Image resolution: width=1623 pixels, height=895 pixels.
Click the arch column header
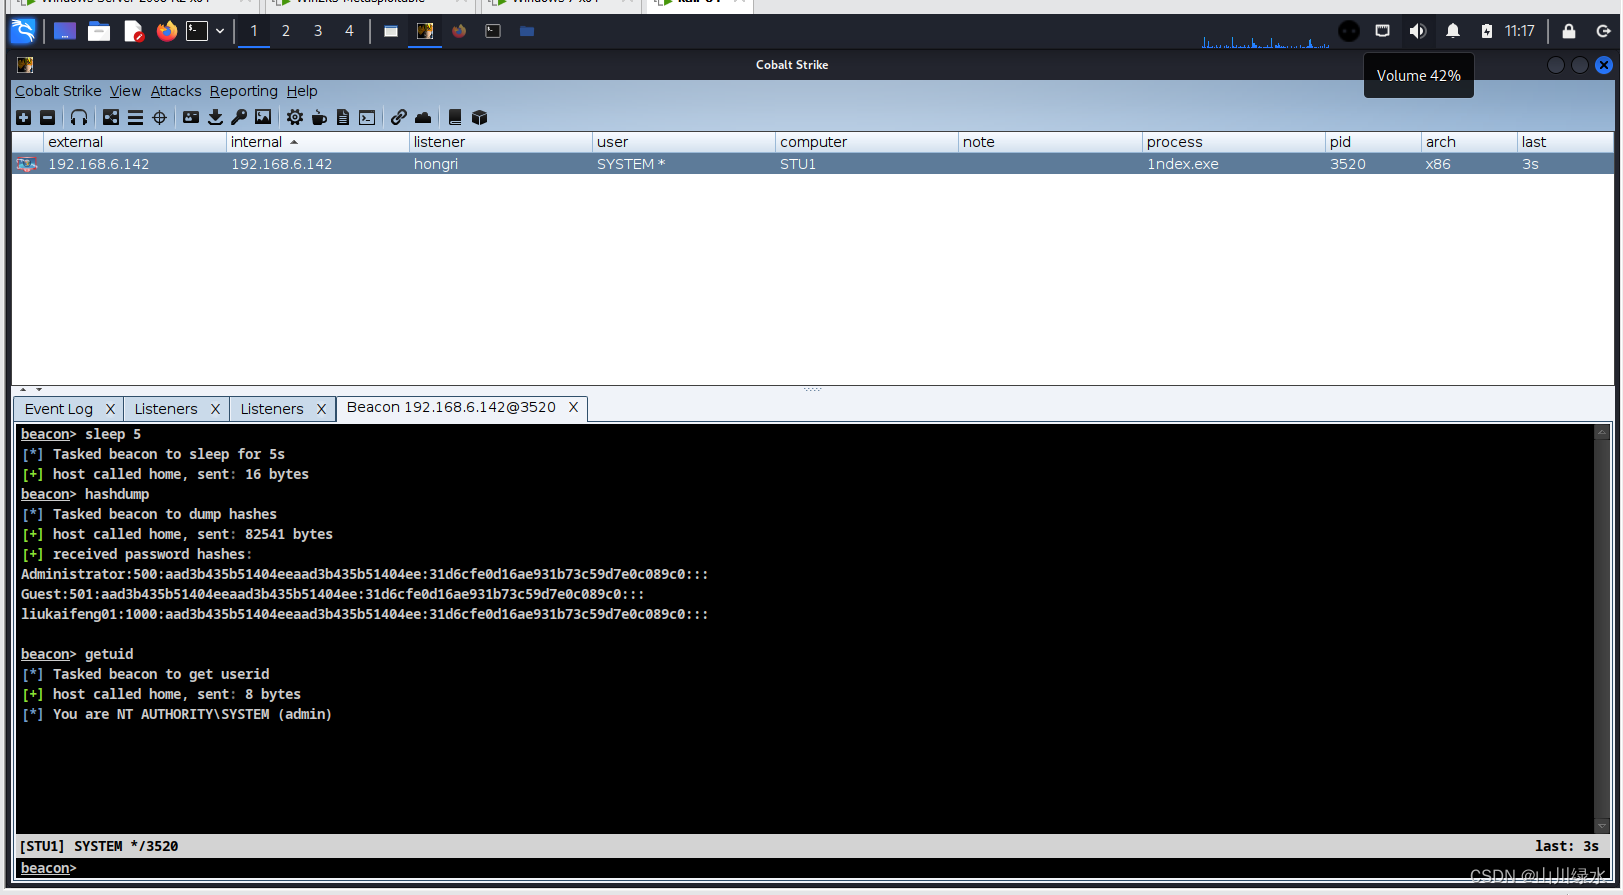(1469, 142)
